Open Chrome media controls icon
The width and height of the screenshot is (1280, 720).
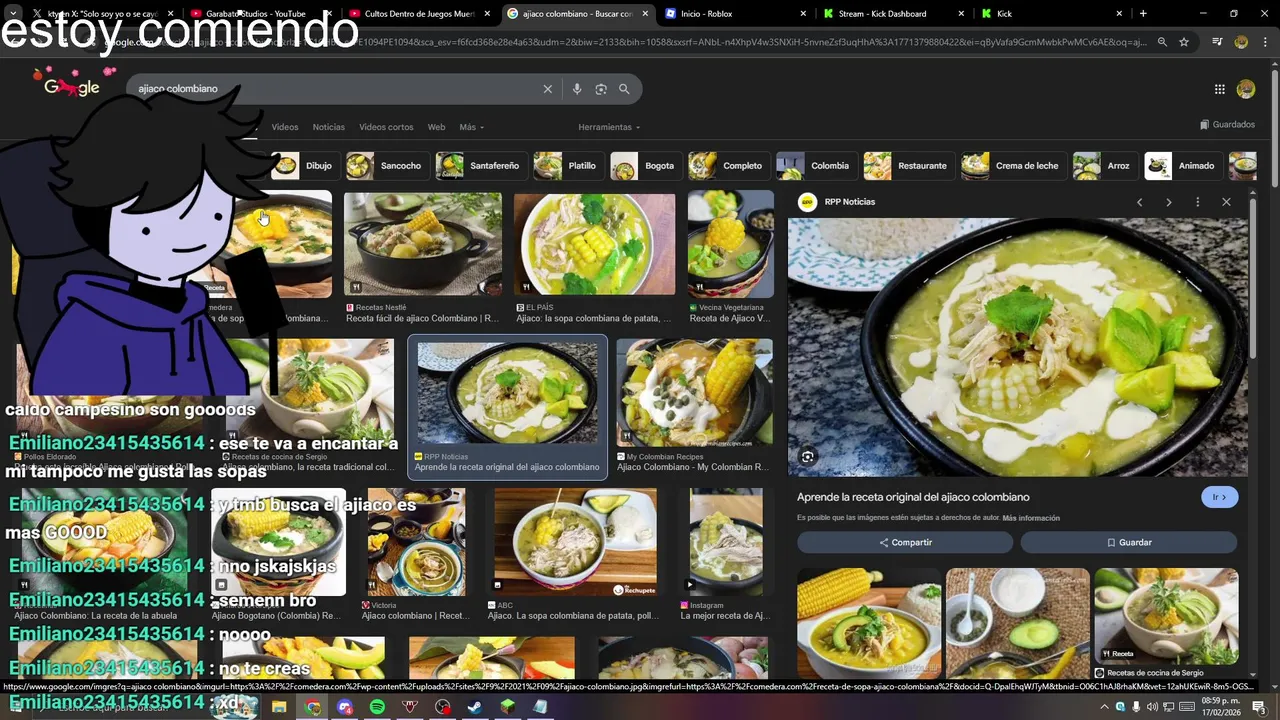pyautogui.click(x=1217, y=42)
